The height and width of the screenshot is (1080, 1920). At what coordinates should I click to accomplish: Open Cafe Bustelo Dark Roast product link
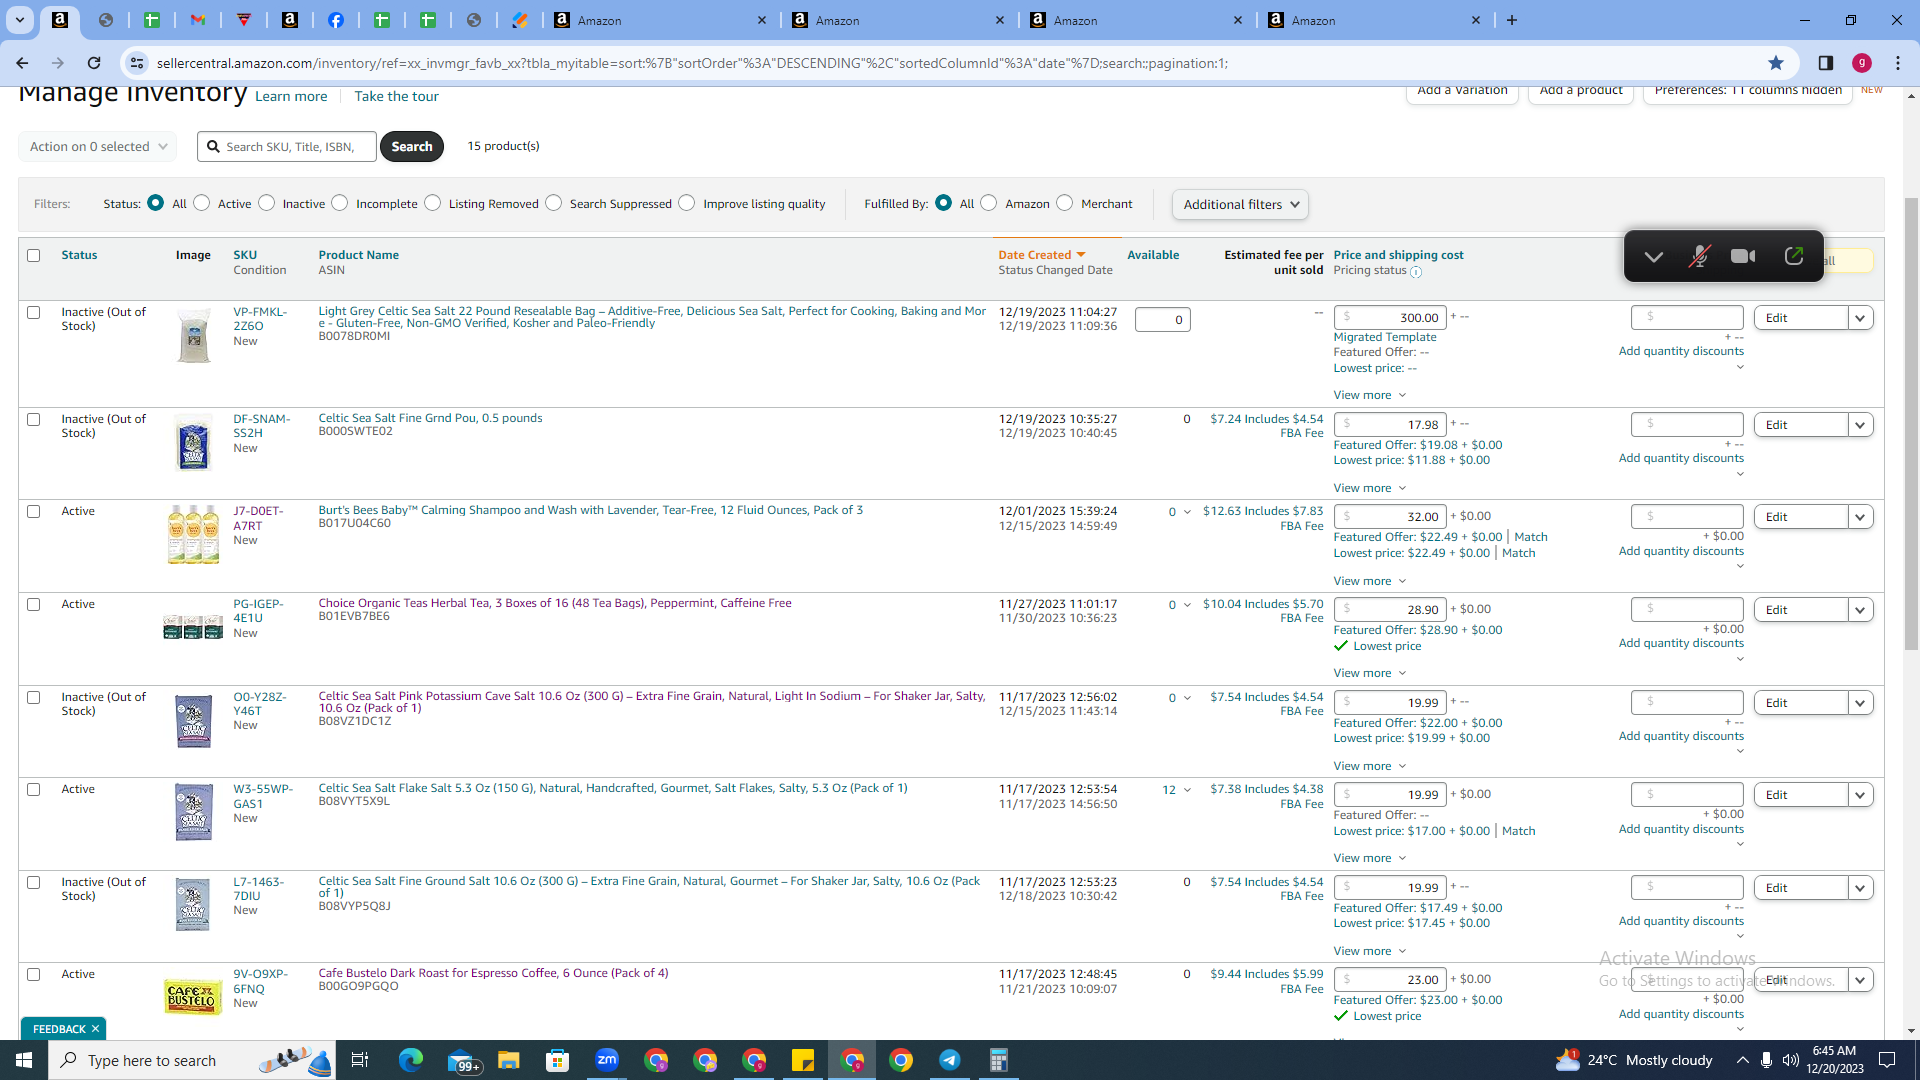tap(493, 974)
